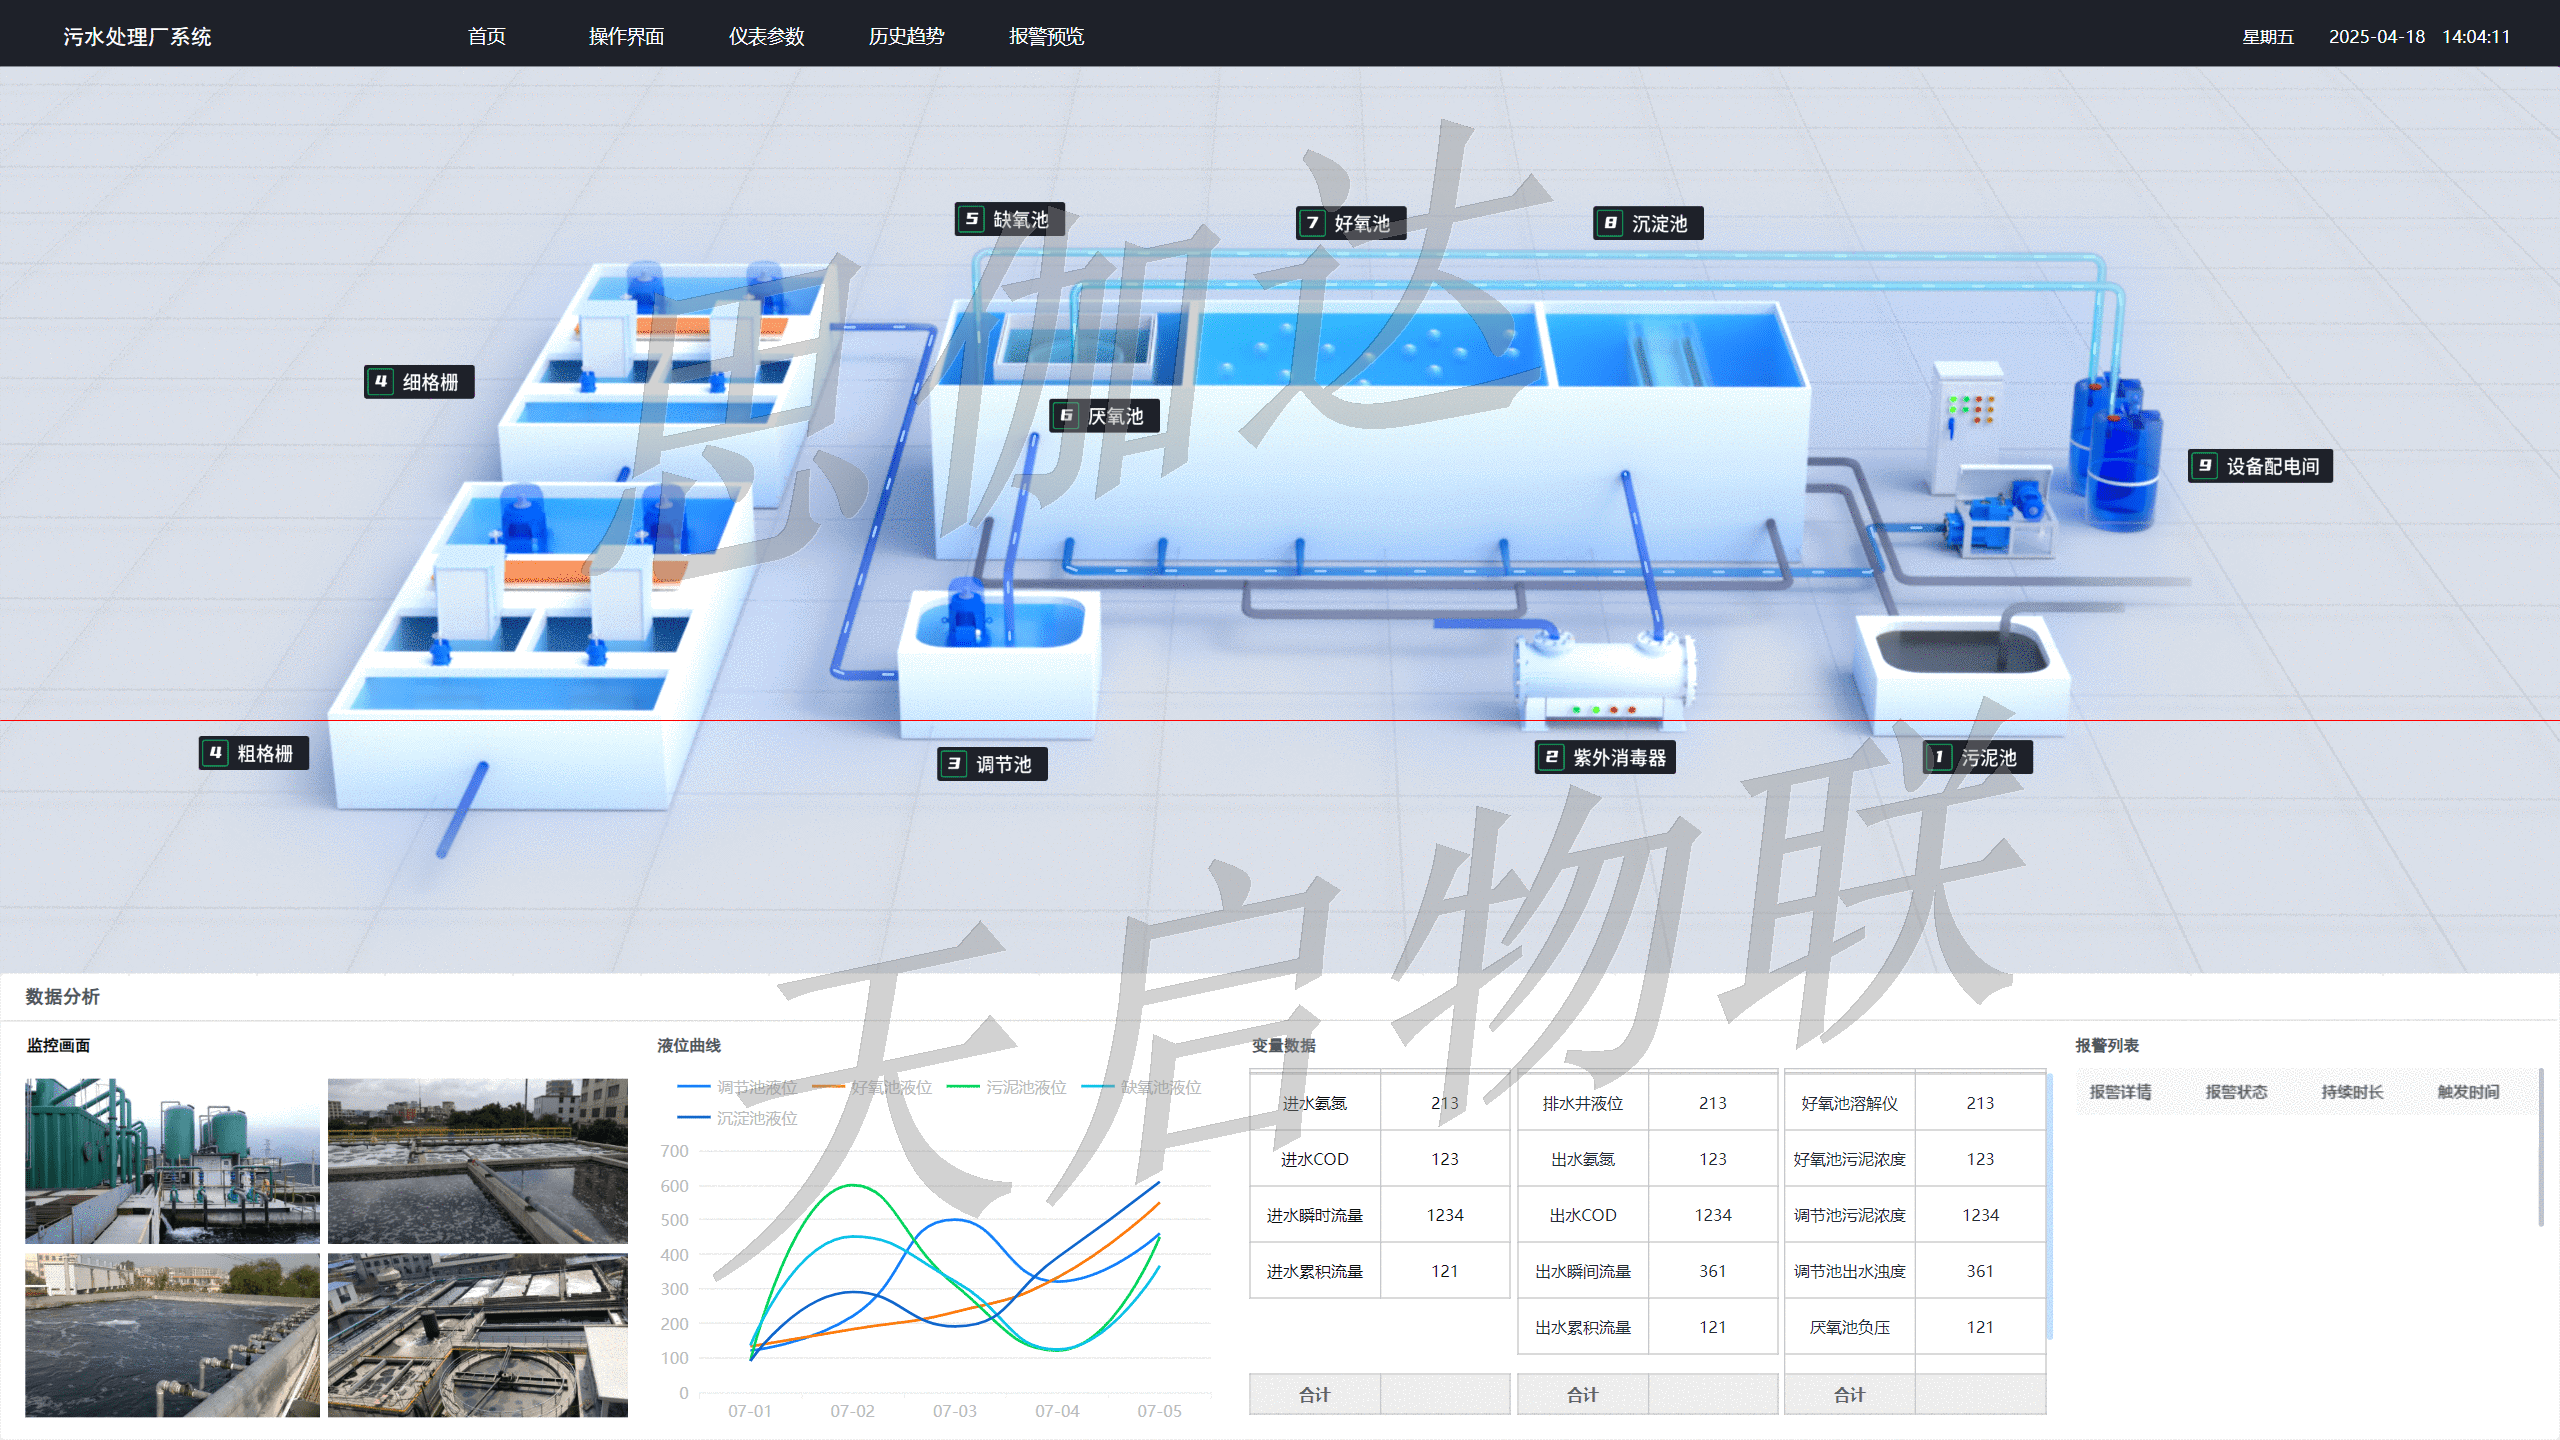The height and width of the screenshot is (1440, 2560).
Task: Click the 出水累积流量 table cell
Action: click(x=1583, y=1327)
